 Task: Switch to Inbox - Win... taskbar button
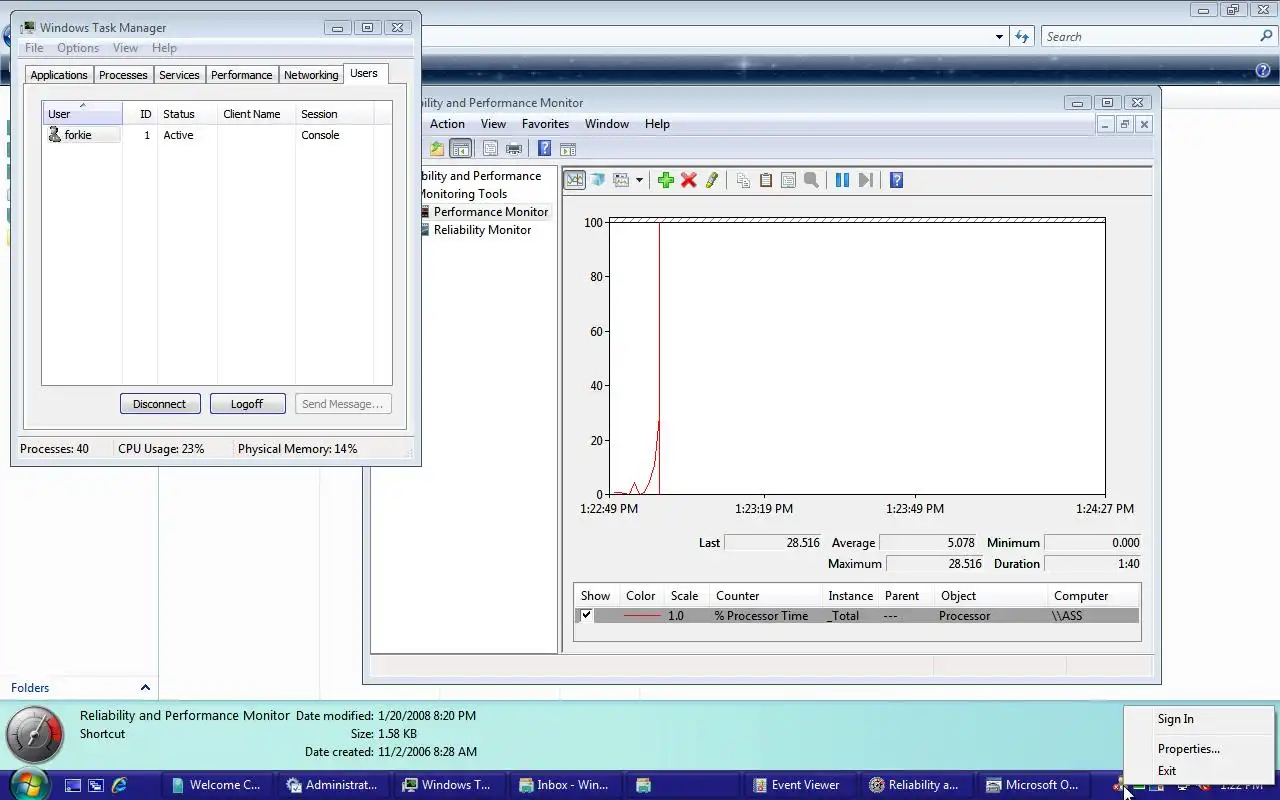tap(564, 785)
